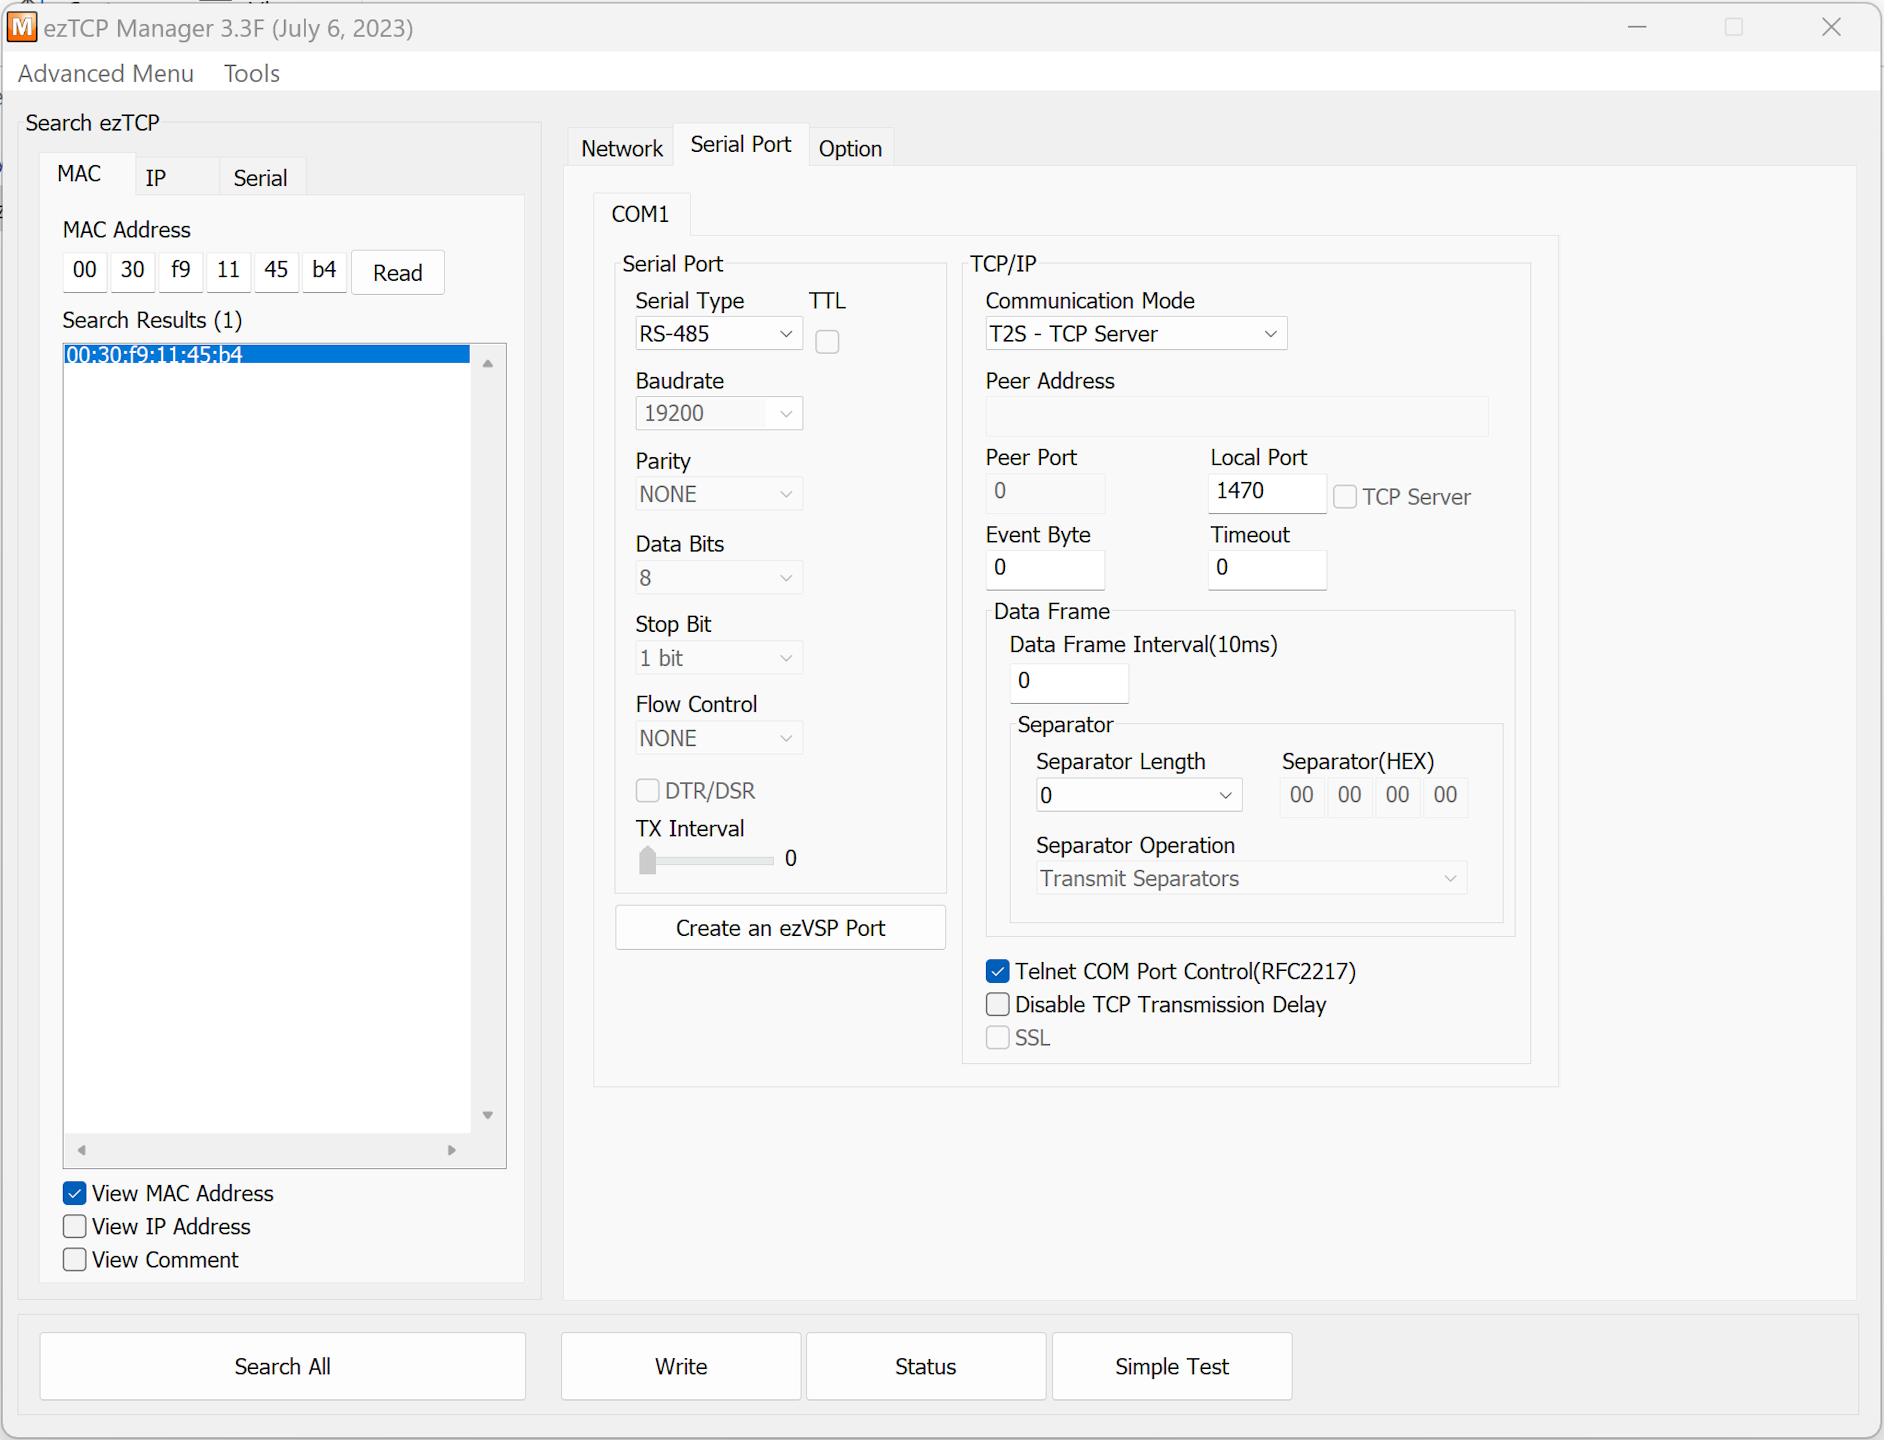Click the Create an ezVSP Port button
The height and width of the screenshot is (1440, 1884).
(780, 927)
